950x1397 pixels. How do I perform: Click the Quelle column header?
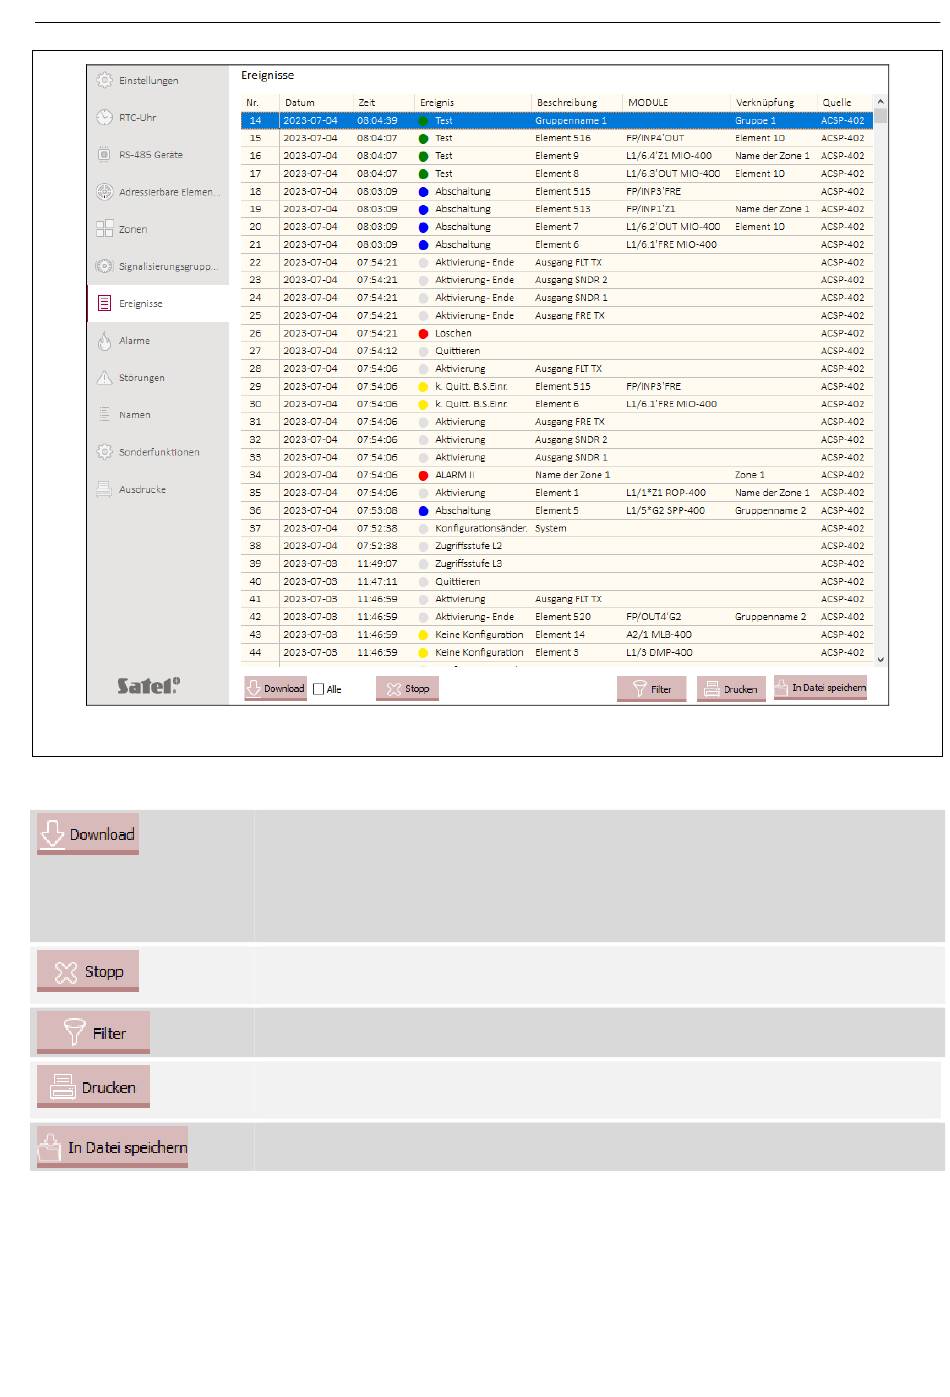pyautogui.click(x=845, y=102)
